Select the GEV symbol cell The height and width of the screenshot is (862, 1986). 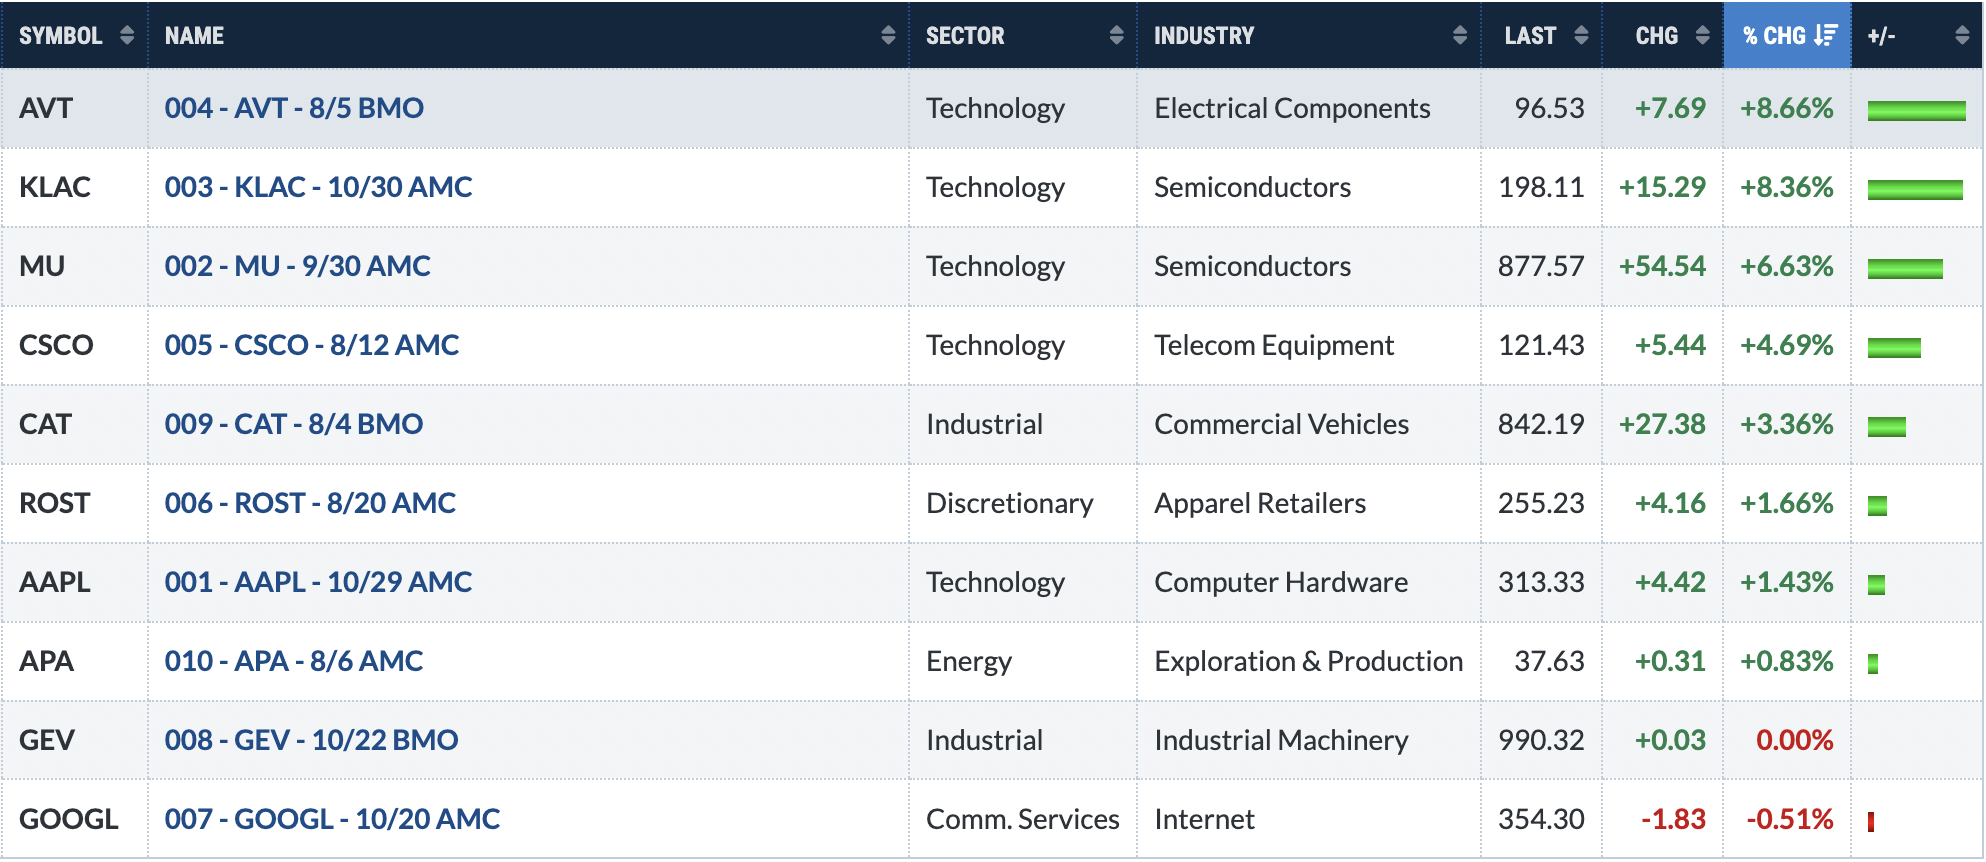[75, 740]
